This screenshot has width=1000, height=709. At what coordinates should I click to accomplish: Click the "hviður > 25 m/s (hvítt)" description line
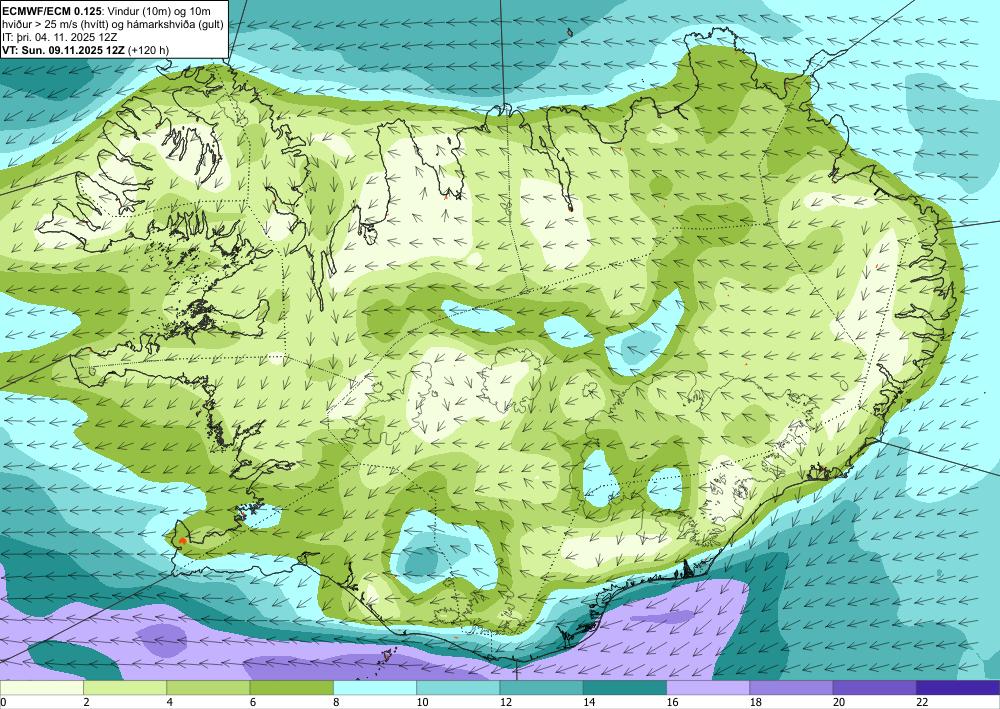[x=55, y=24]
